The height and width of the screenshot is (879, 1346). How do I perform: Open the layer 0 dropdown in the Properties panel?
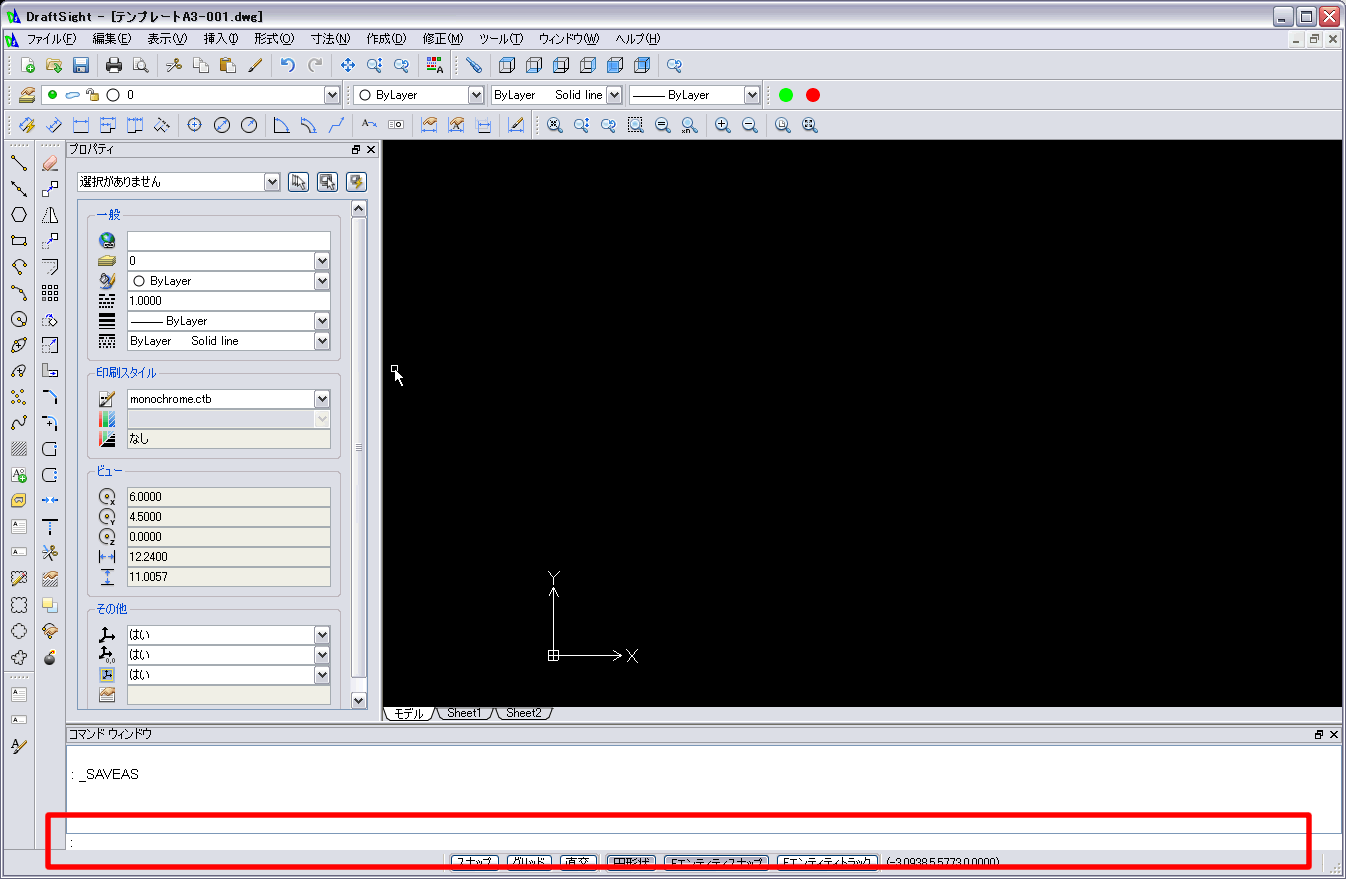tap(322, 260)
